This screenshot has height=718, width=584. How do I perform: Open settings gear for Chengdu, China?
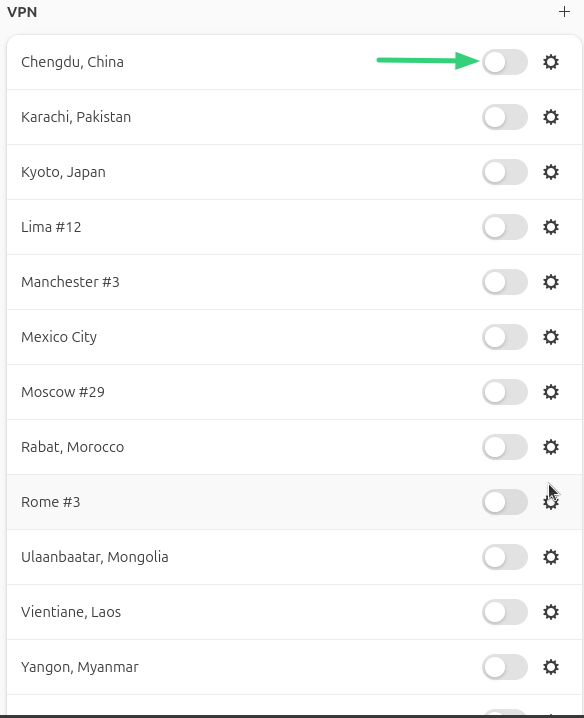click(x=551, y=62)
